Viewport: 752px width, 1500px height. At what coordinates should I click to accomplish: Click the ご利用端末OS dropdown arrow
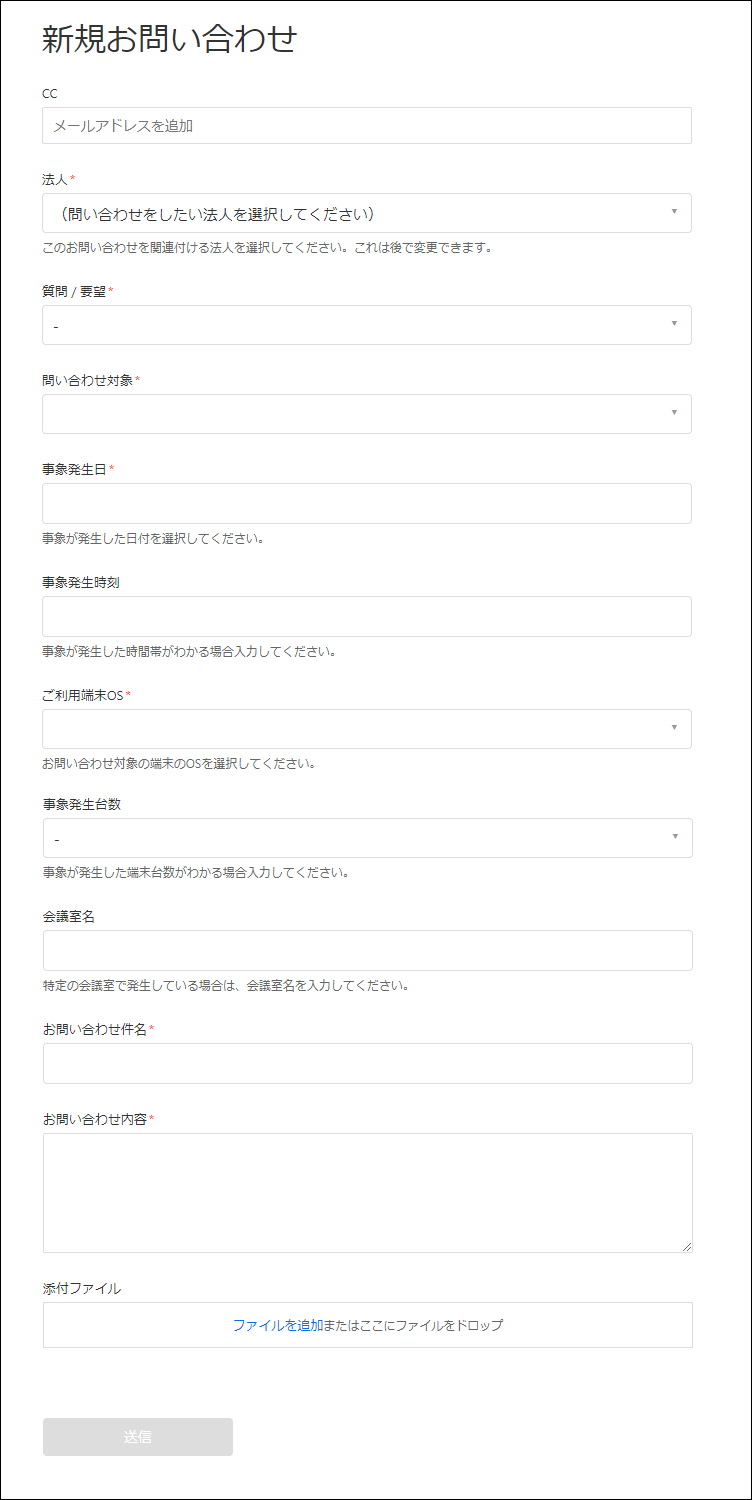(674, 728)
